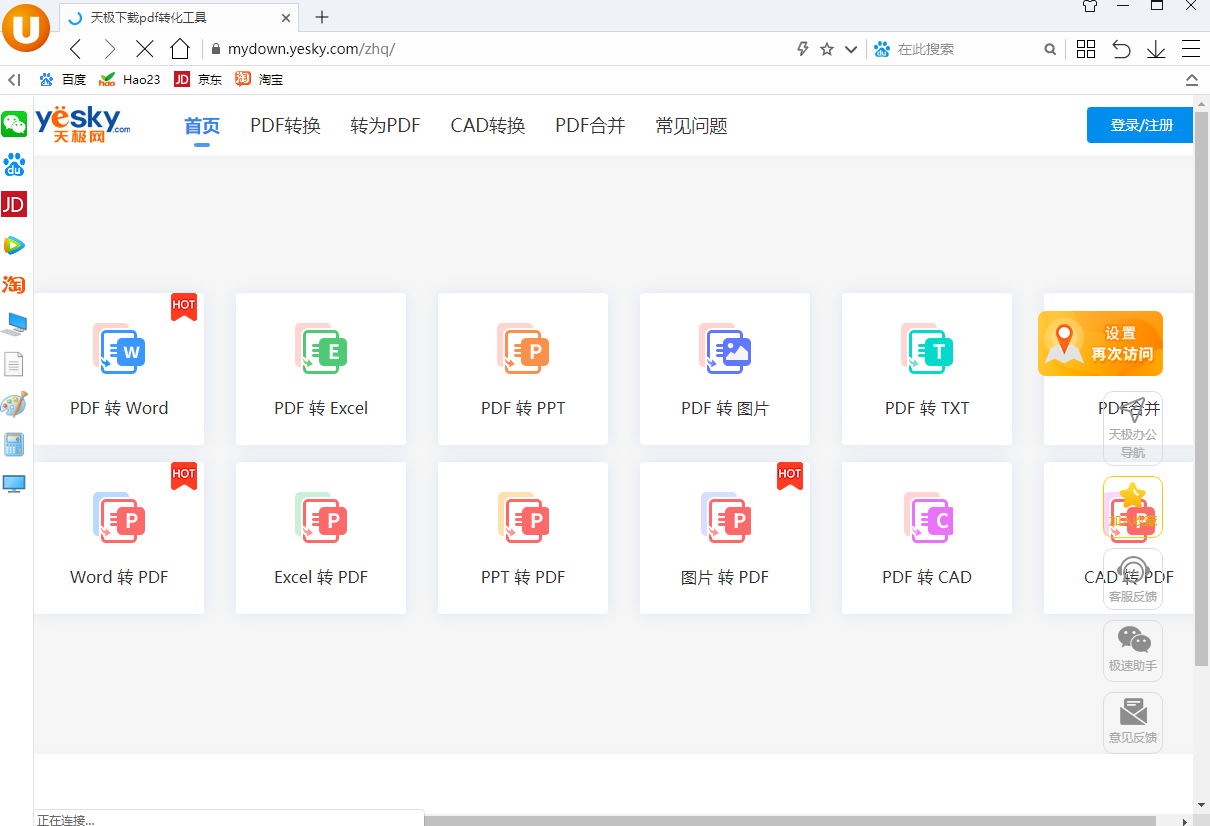Open the PDF 转 Word converter card

coord(119,369)
